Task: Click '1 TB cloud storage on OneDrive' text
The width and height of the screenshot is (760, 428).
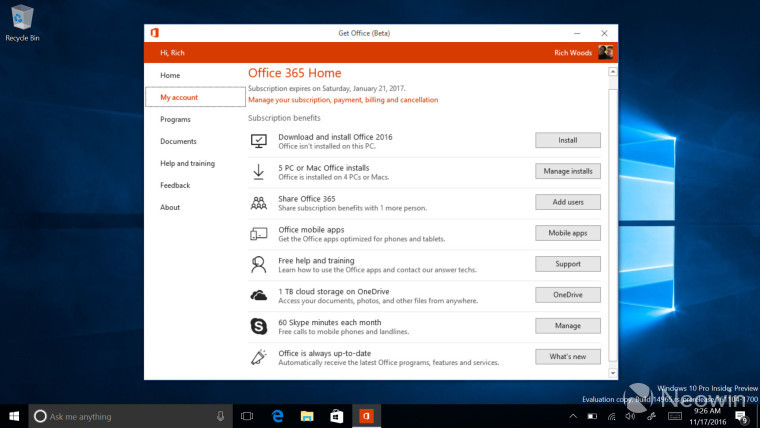Action: pyautogui.click(x=333, y=291)
